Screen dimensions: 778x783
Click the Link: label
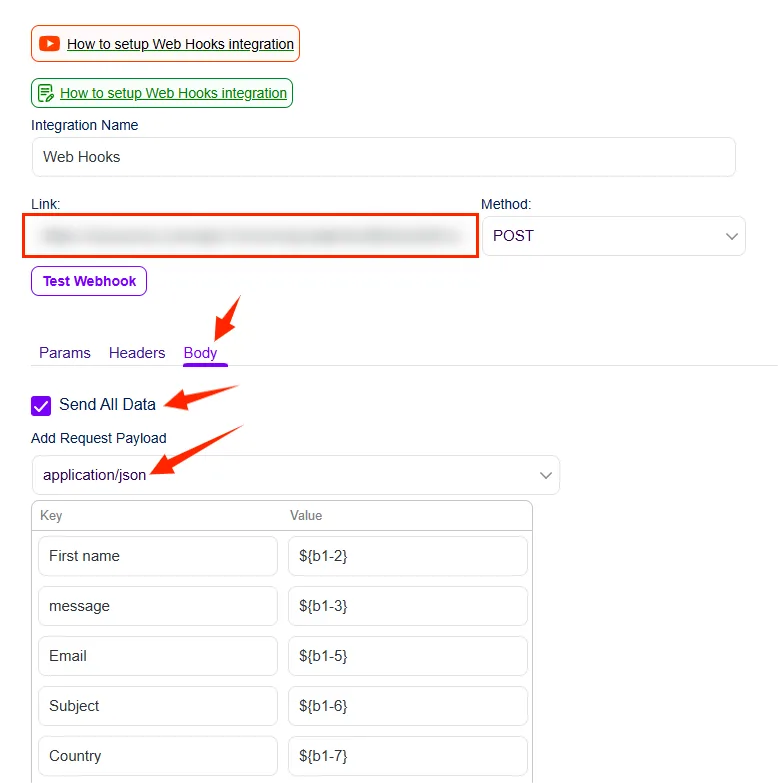tap(45, 204)
